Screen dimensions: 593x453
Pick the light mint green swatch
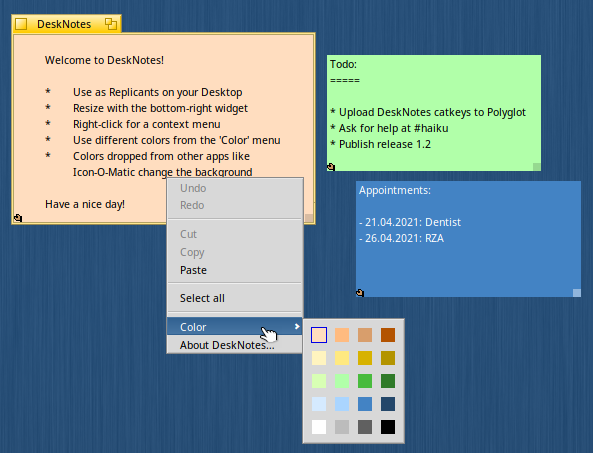(x=342, y=381)
